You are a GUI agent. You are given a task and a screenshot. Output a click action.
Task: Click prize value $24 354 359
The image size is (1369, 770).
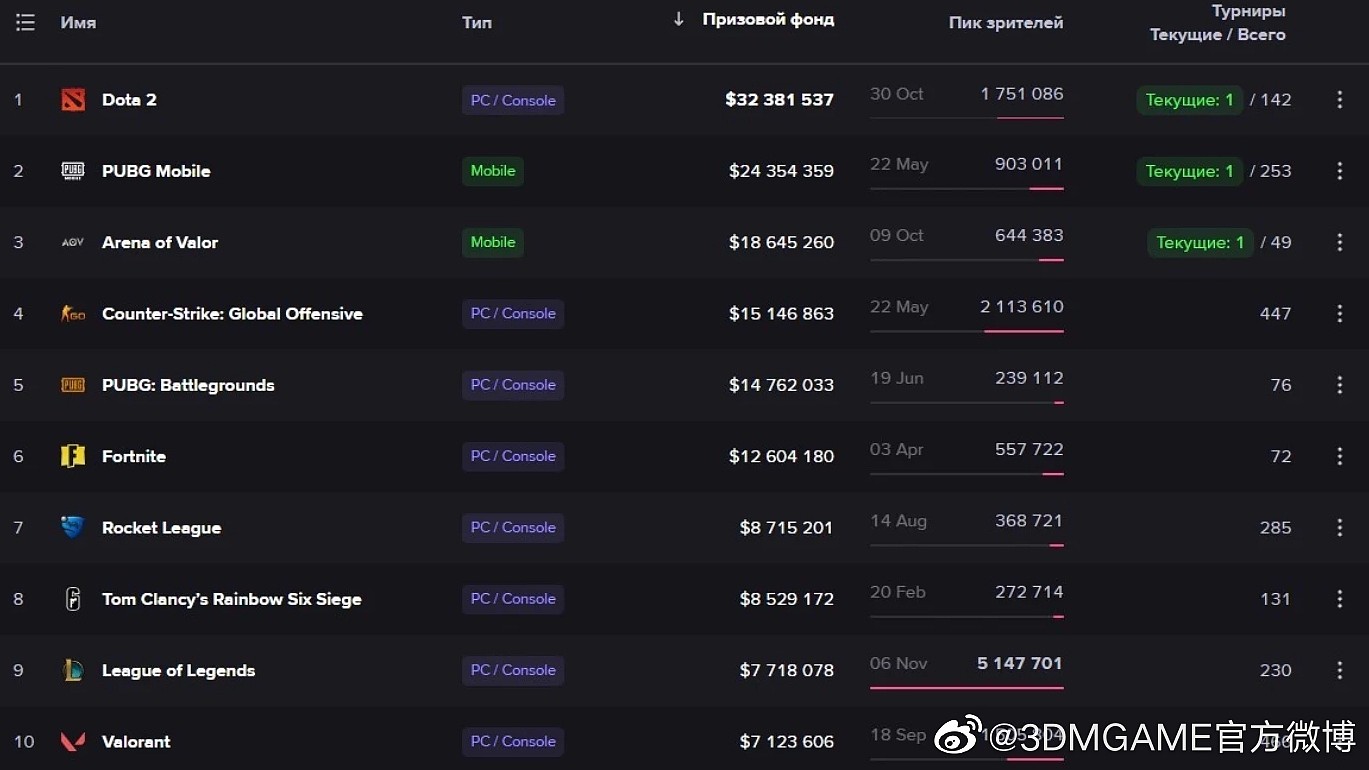(781, 171)
